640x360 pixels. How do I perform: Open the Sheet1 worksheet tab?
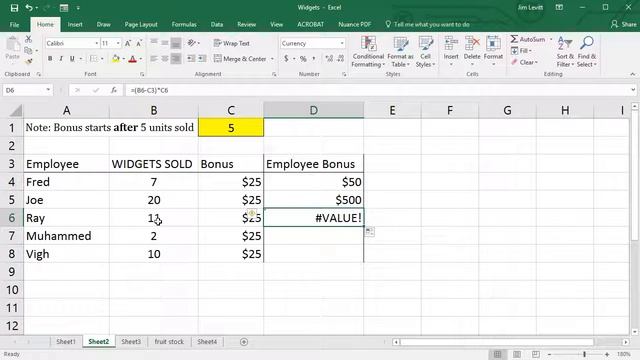(66, 342)
